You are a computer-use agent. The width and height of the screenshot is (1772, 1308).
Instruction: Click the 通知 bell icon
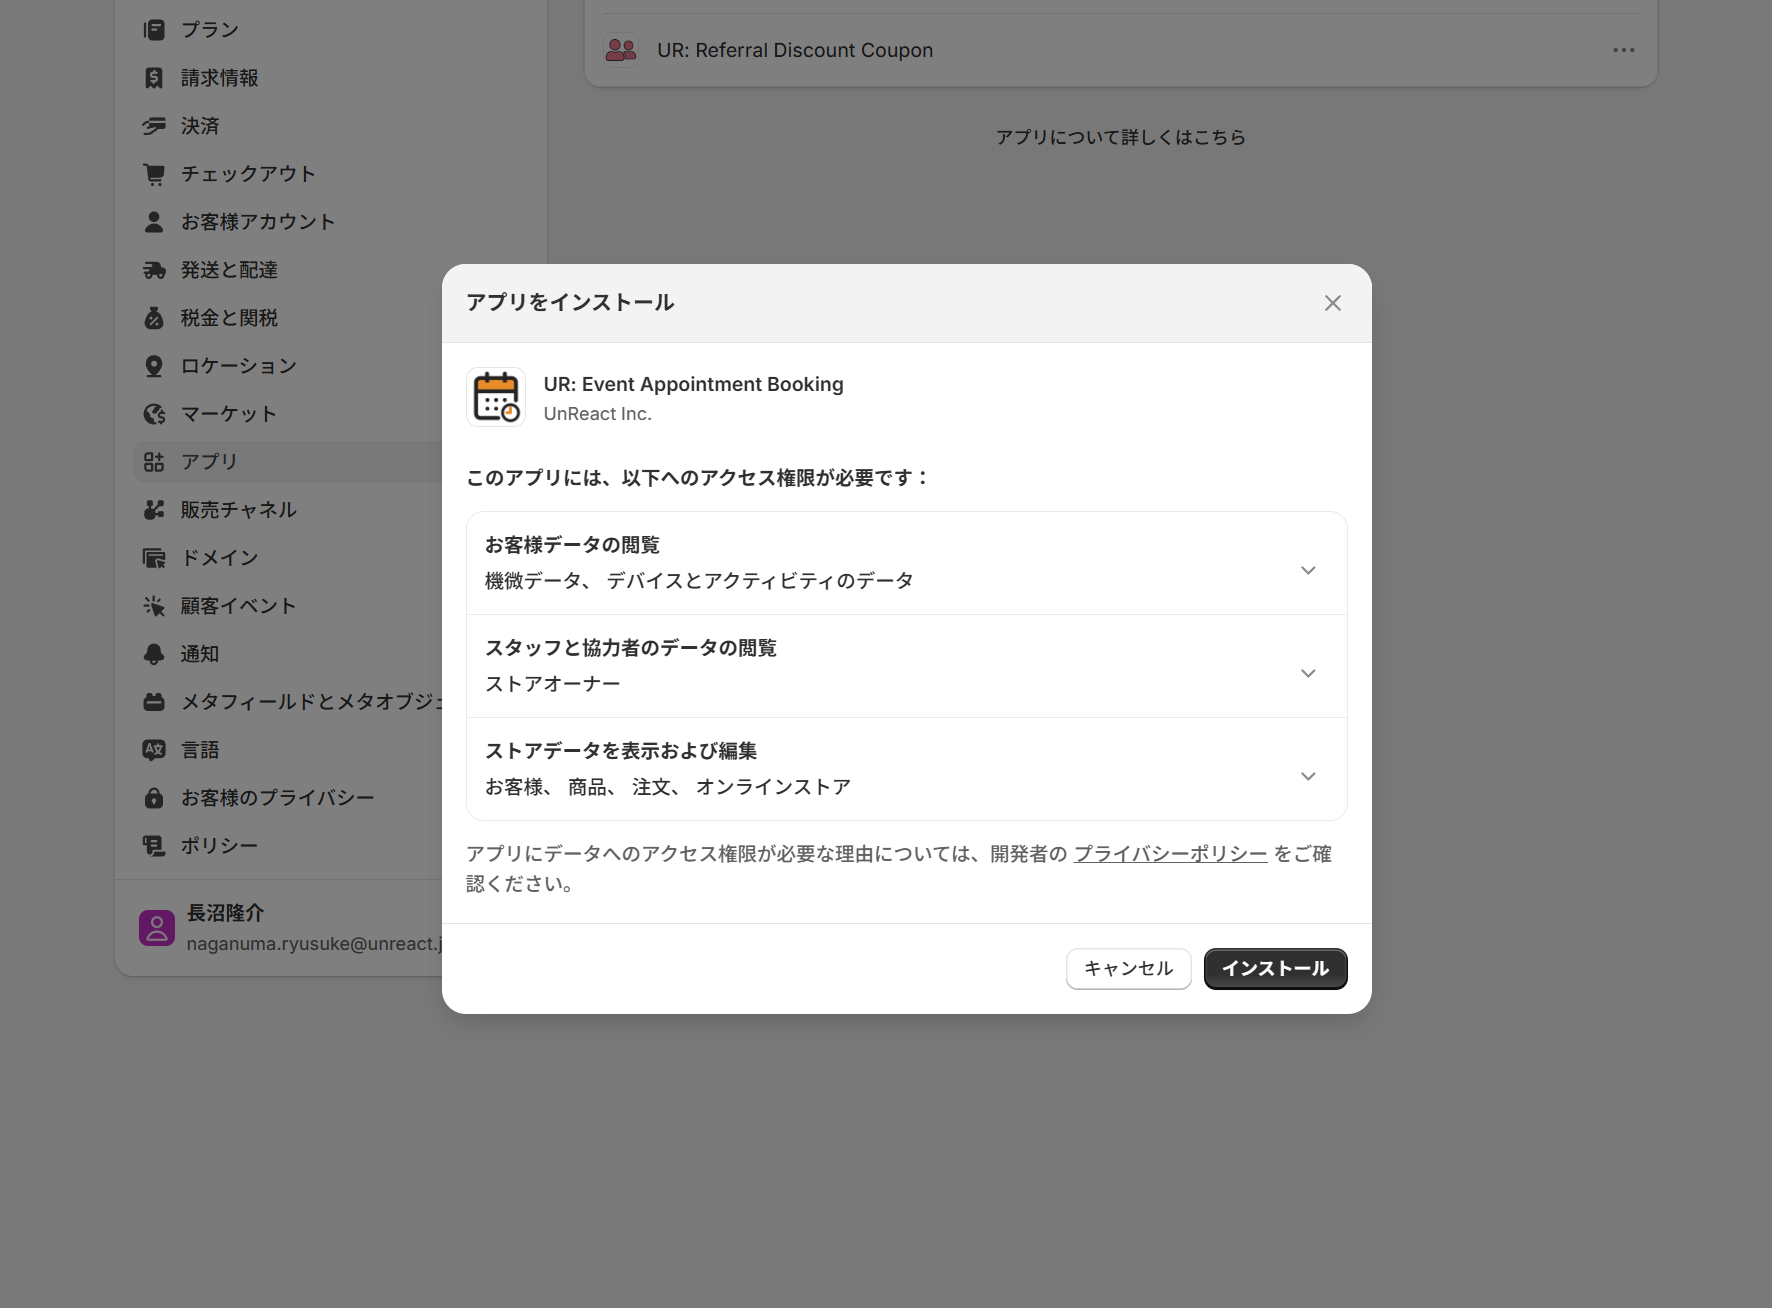[154, 654]
